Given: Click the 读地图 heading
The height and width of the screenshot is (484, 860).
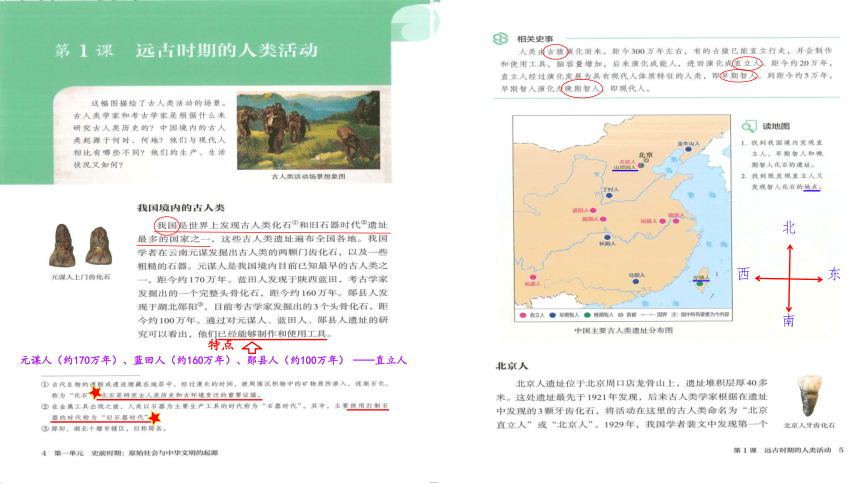Looking at the screenshot, I should (776, 126).
